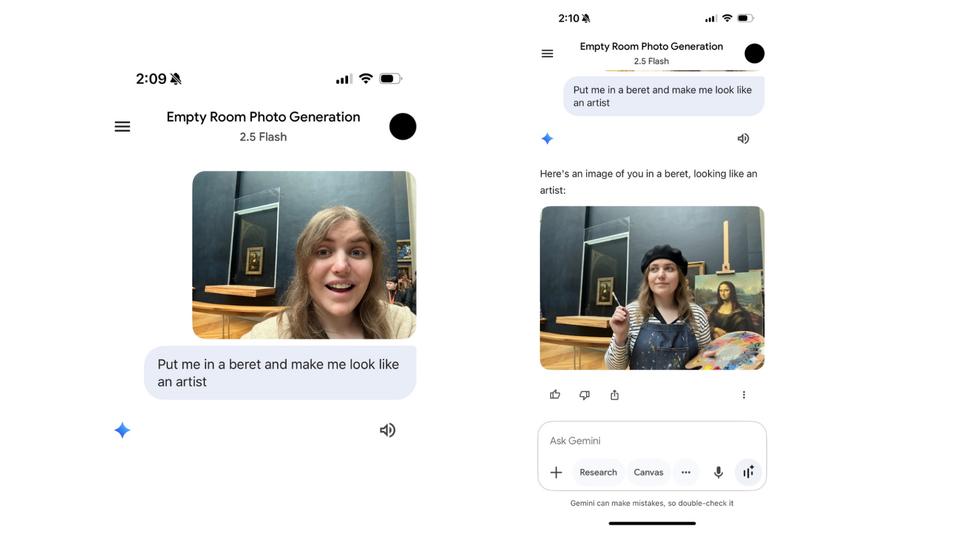Tap the read-aloud speaker icon in right chat
The image size is (960, 540).
coord(743,139)
